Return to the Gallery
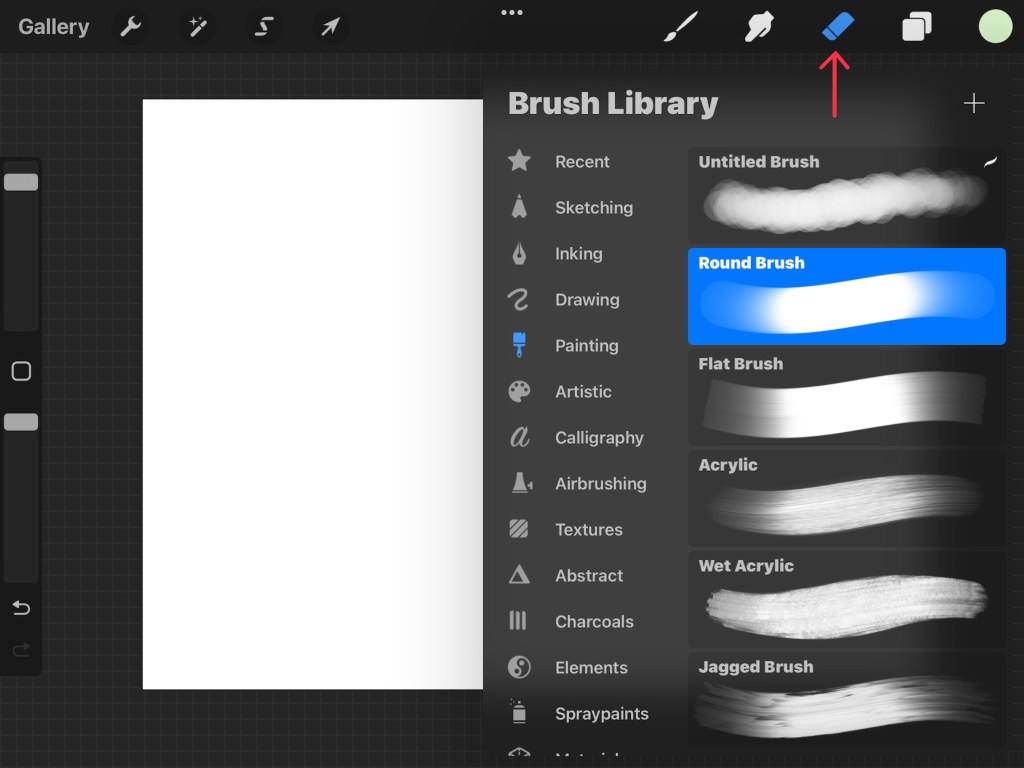The image size is (1024, 768). [x=54, y=27]
